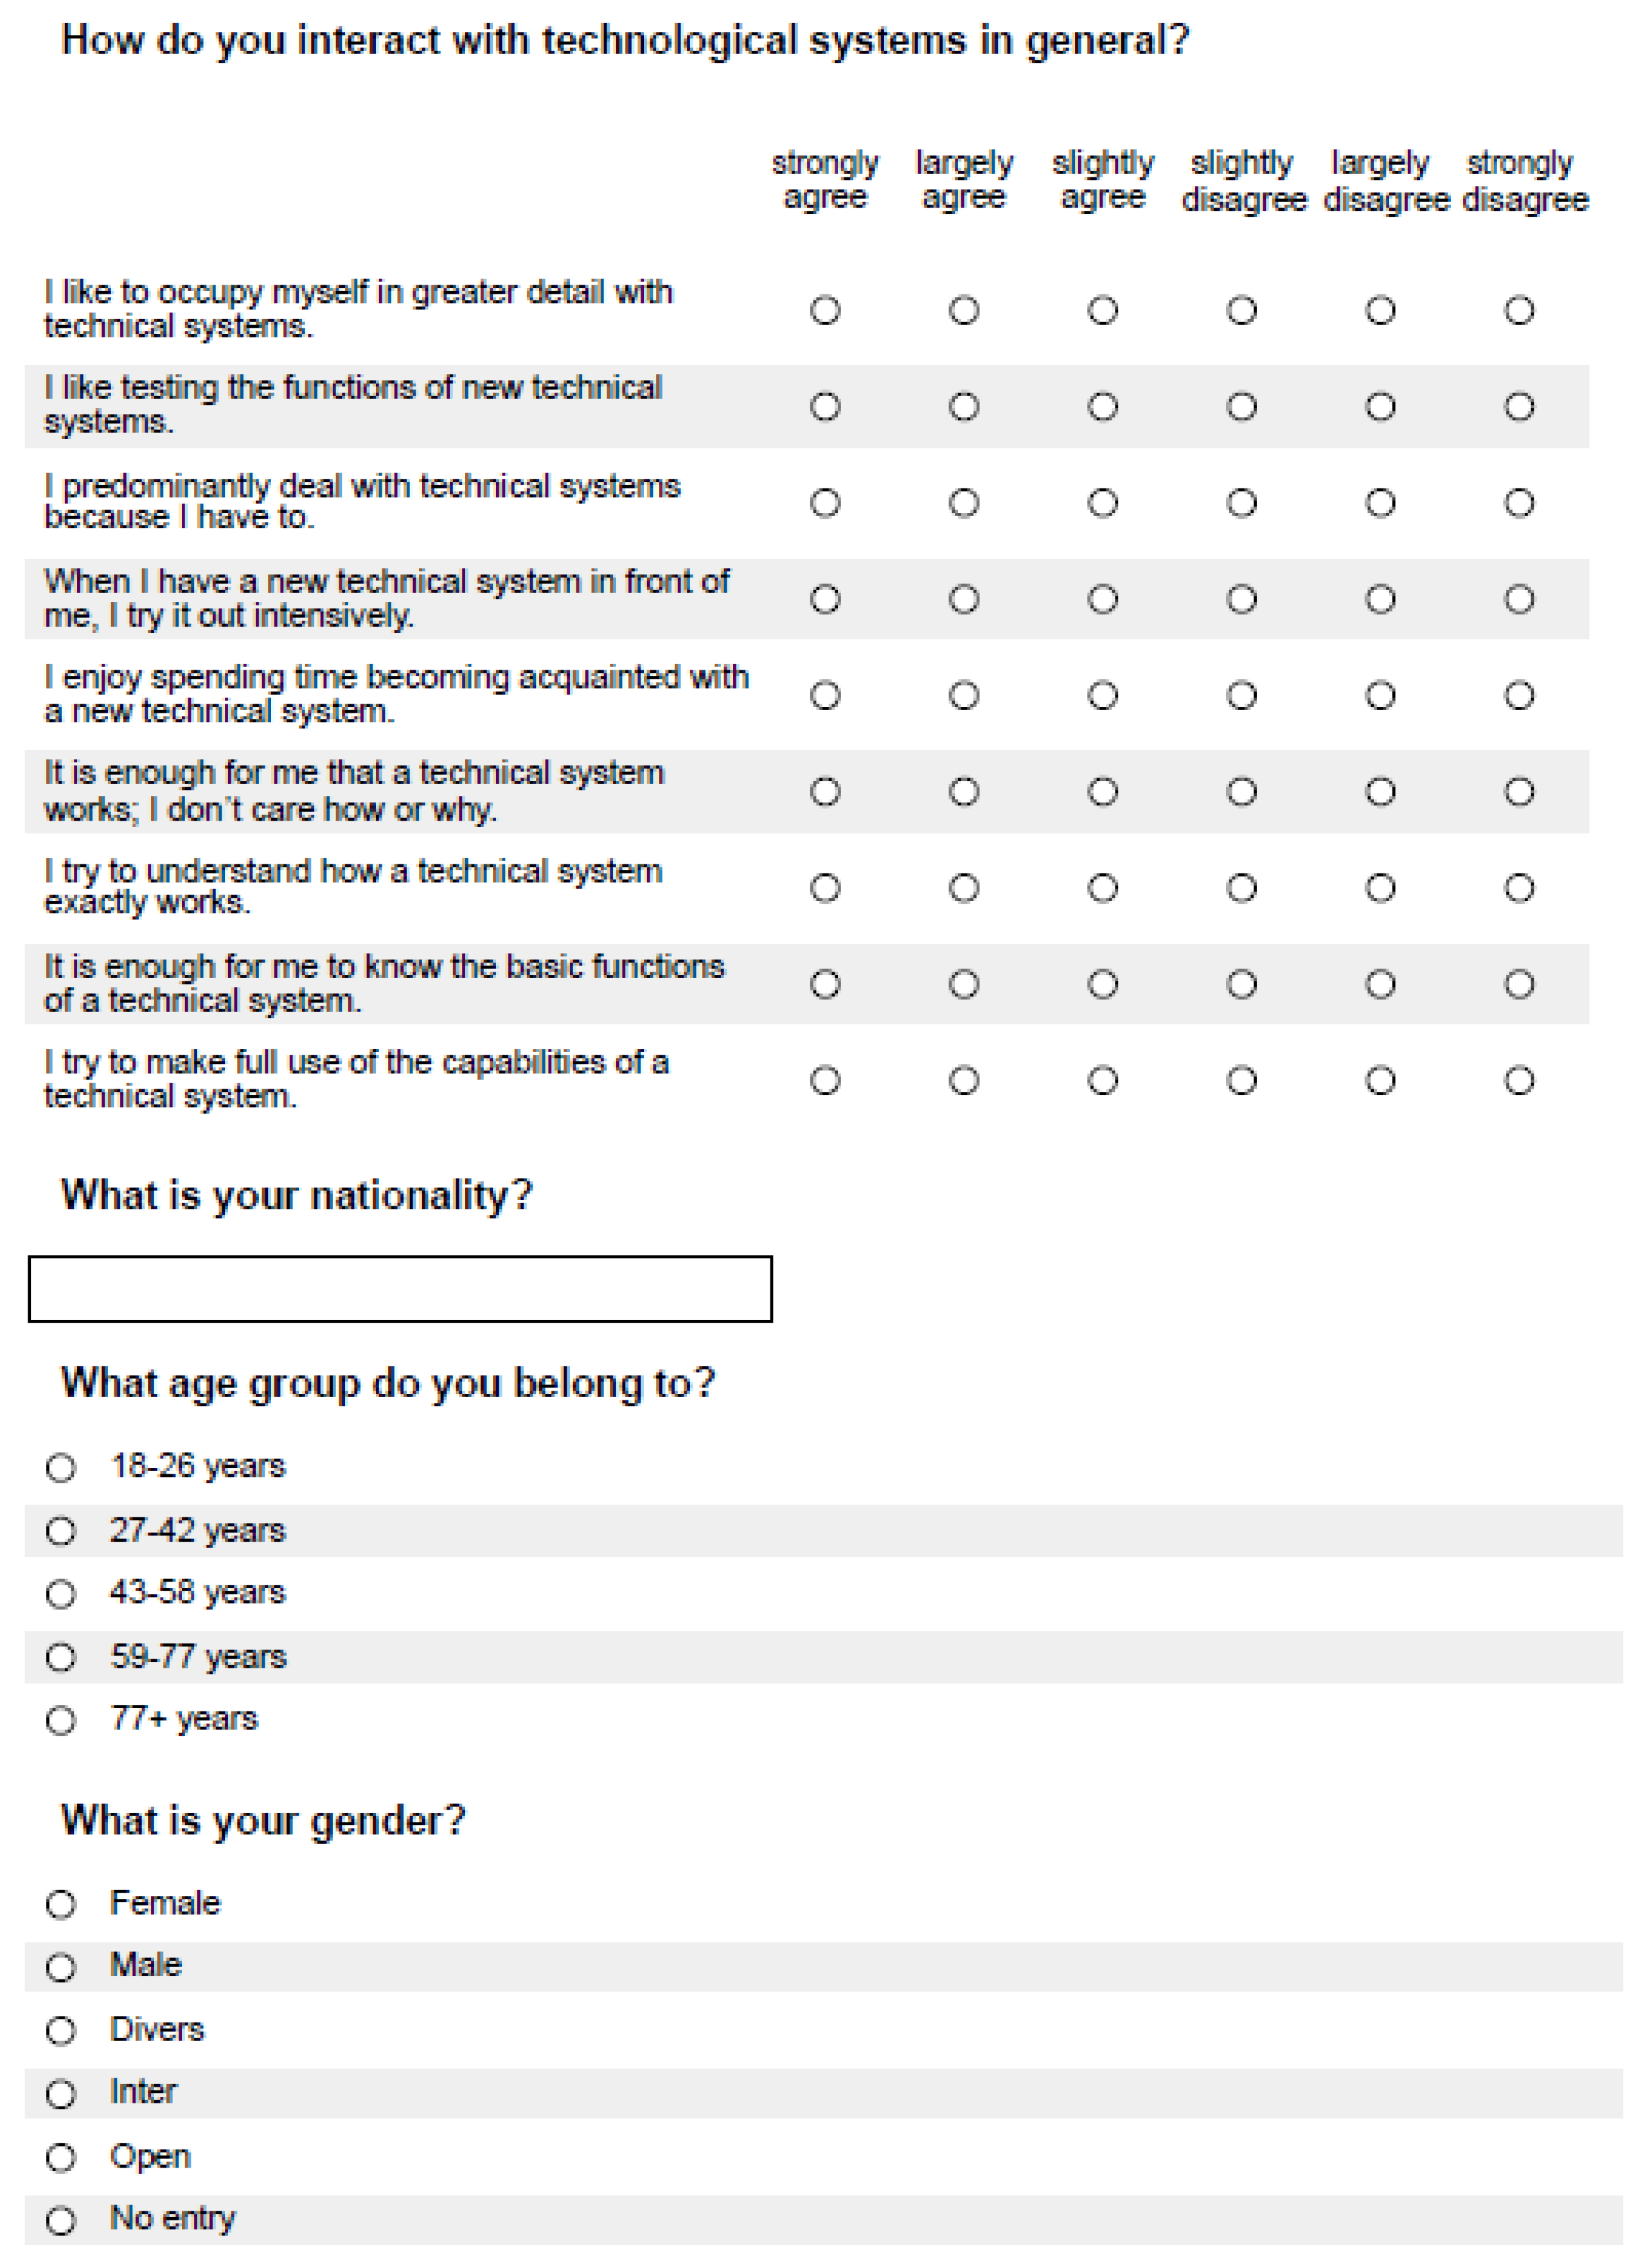Click the nationality text input field
This screenshot has width=1652, height=2266.
400,1289
